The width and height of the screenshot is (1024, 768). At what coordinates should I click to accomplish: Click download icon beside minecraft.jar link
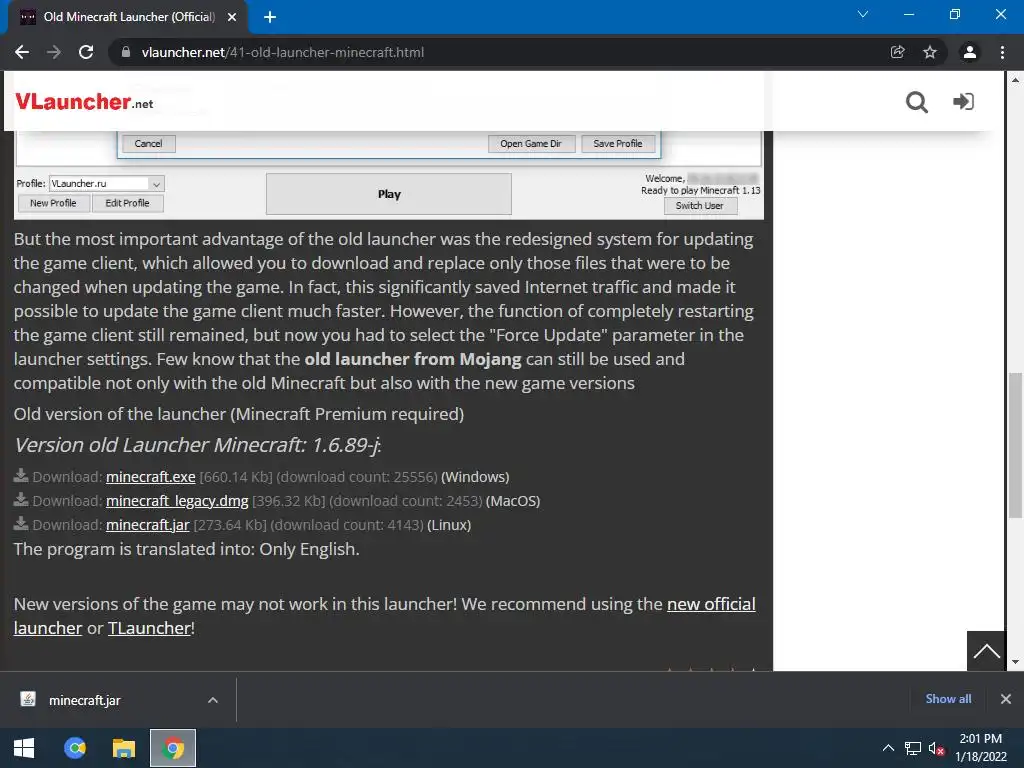(x=21, y=523)
